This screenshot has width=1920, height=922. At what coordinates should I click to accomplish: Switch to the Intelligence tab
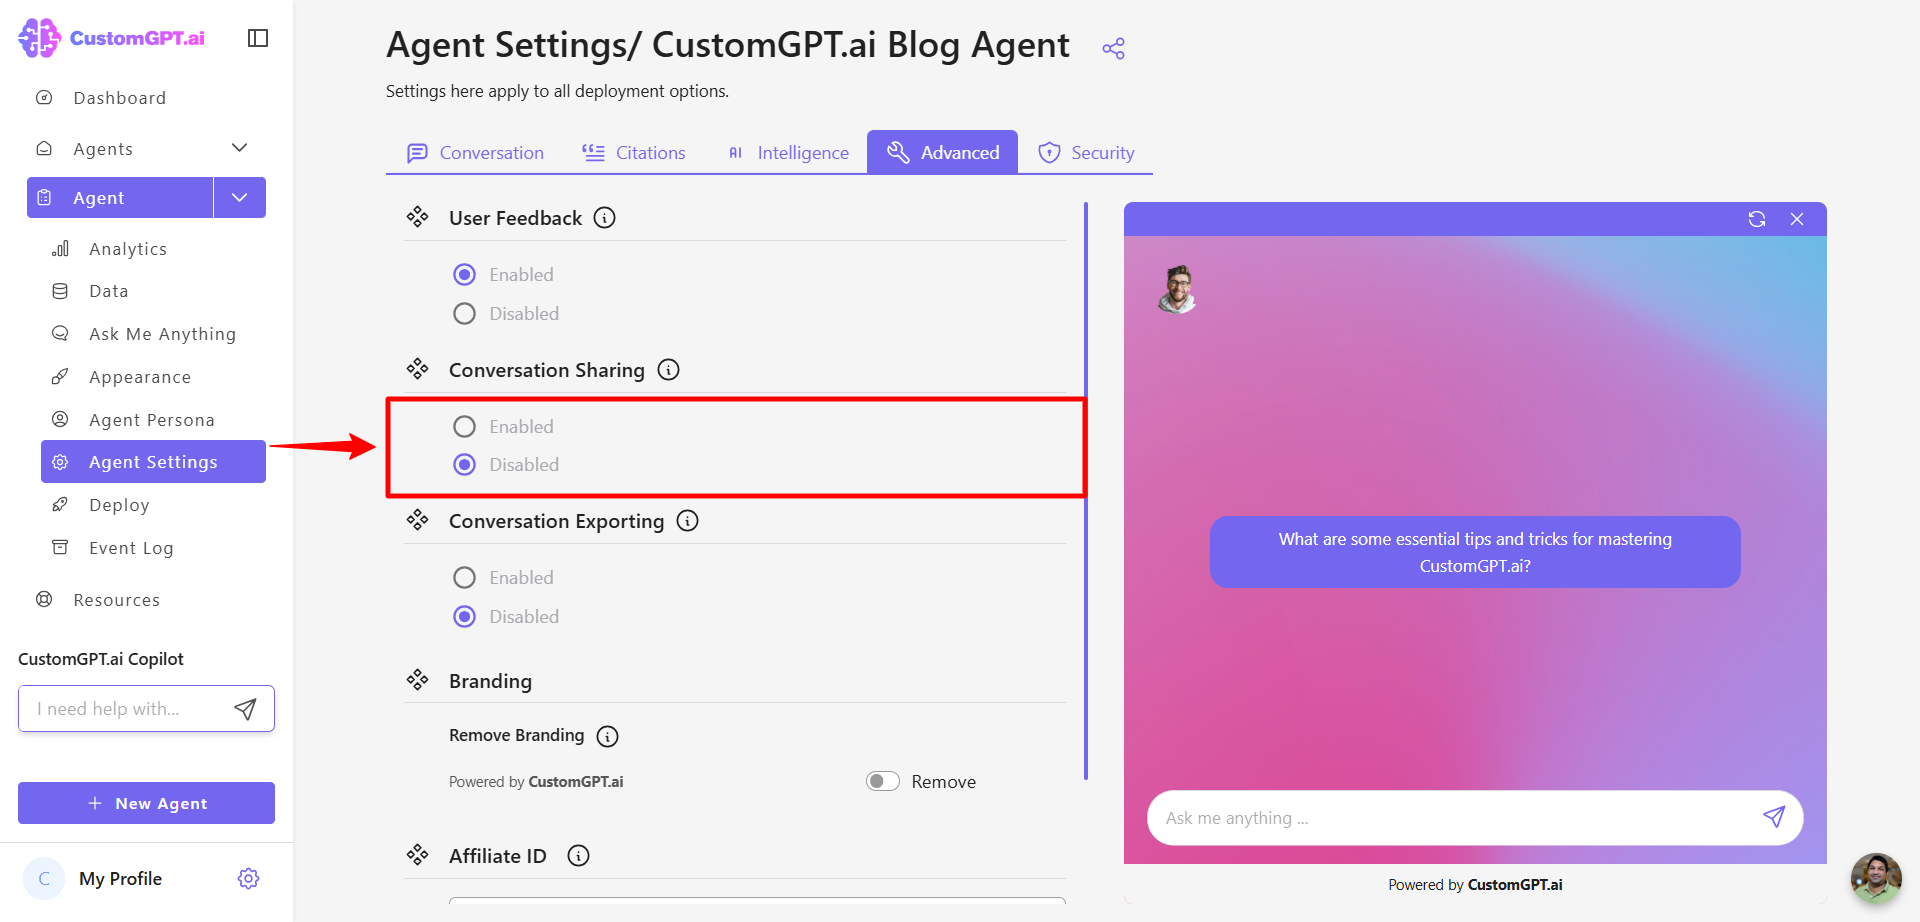pyautogui.click(x=789, y=153)
